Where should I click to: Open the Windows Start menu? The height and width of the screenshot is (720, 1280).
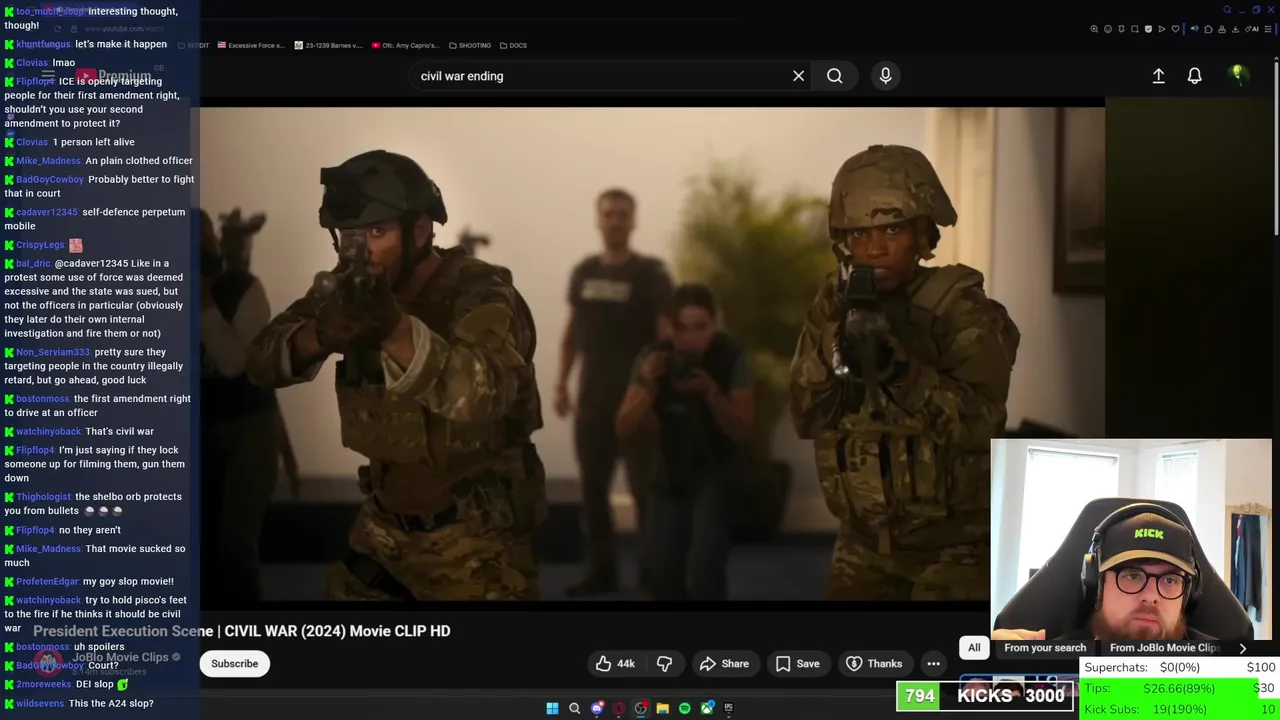click(x=552, y=708)
